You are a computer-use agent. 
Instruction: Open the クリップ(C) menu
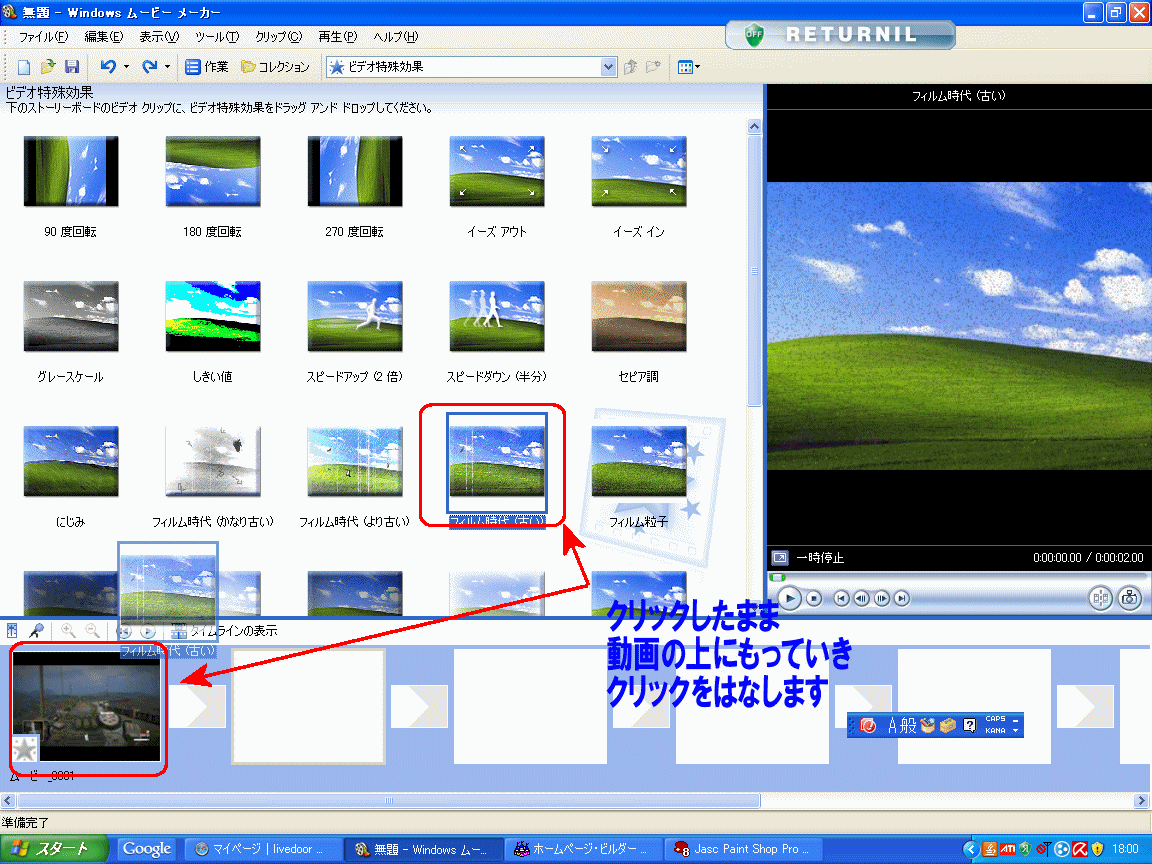(x=278, y=37)
